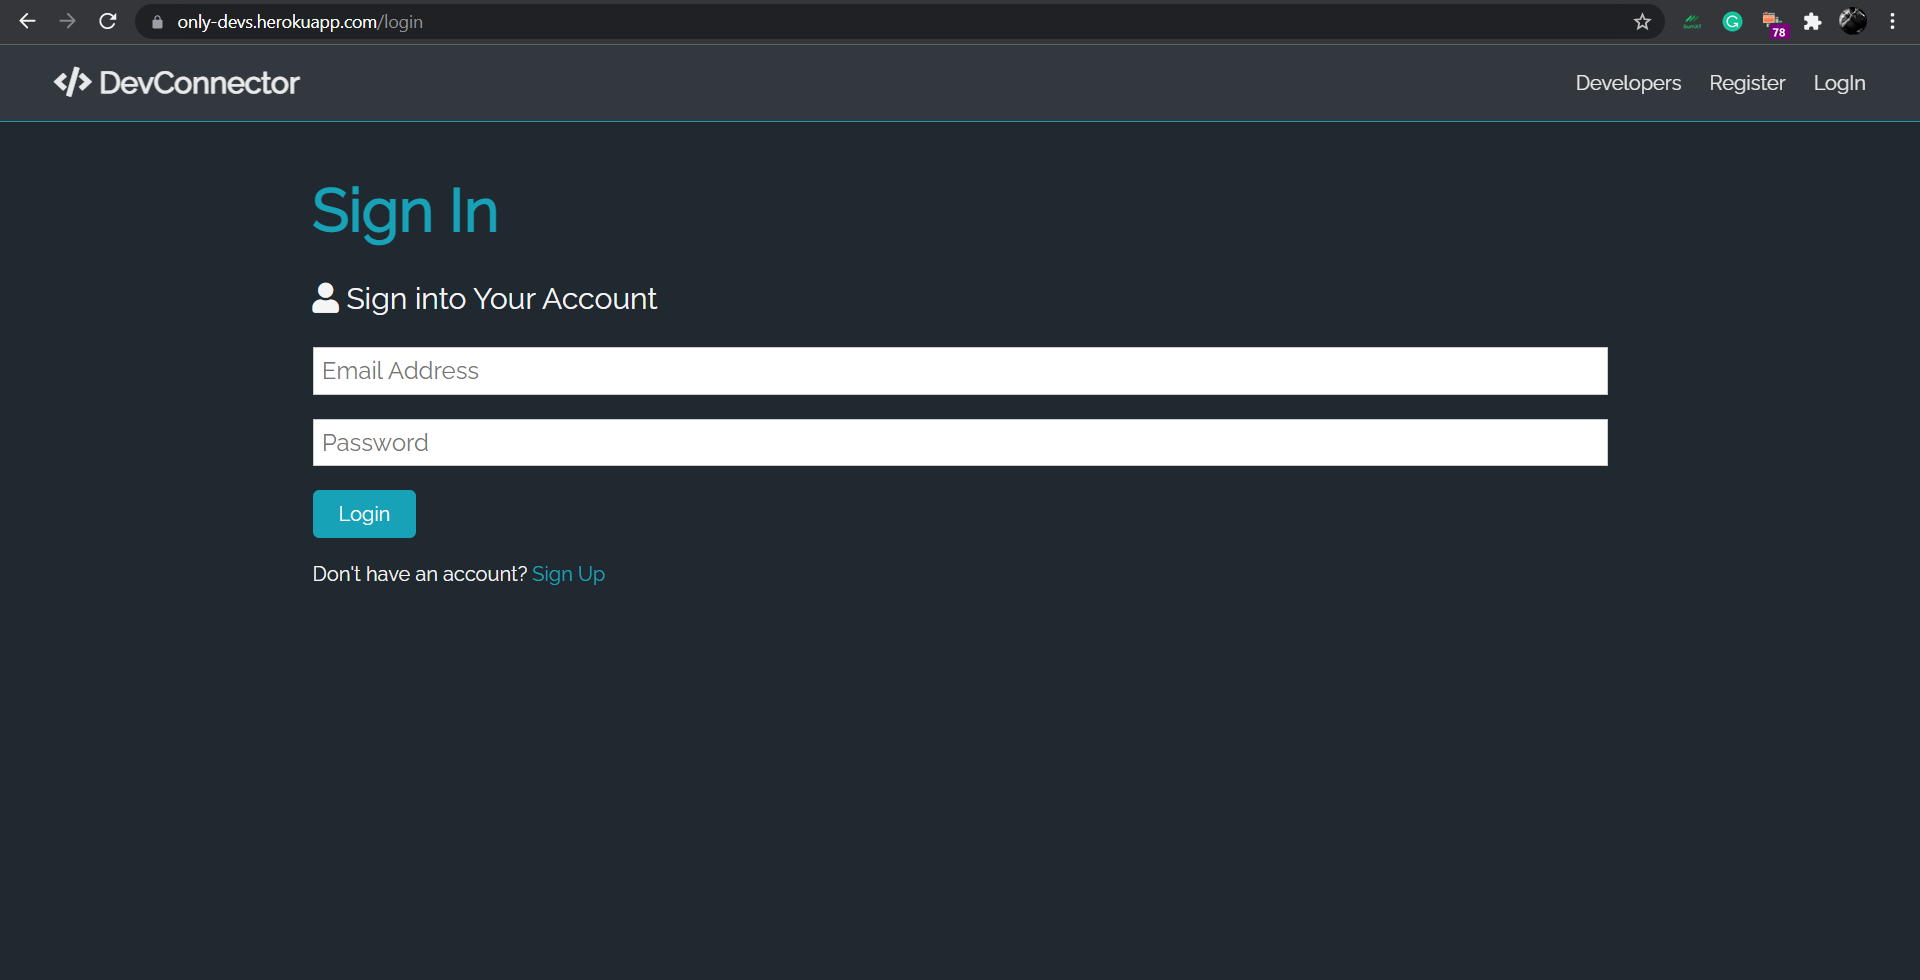Navigate to the Developers page
The height and width of the screenshot is (980, 1920).
1628,83
